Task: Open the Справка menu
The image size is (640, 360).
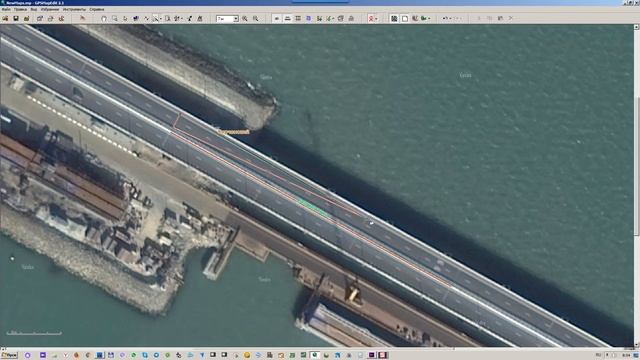Action: (x=97, y=9)
